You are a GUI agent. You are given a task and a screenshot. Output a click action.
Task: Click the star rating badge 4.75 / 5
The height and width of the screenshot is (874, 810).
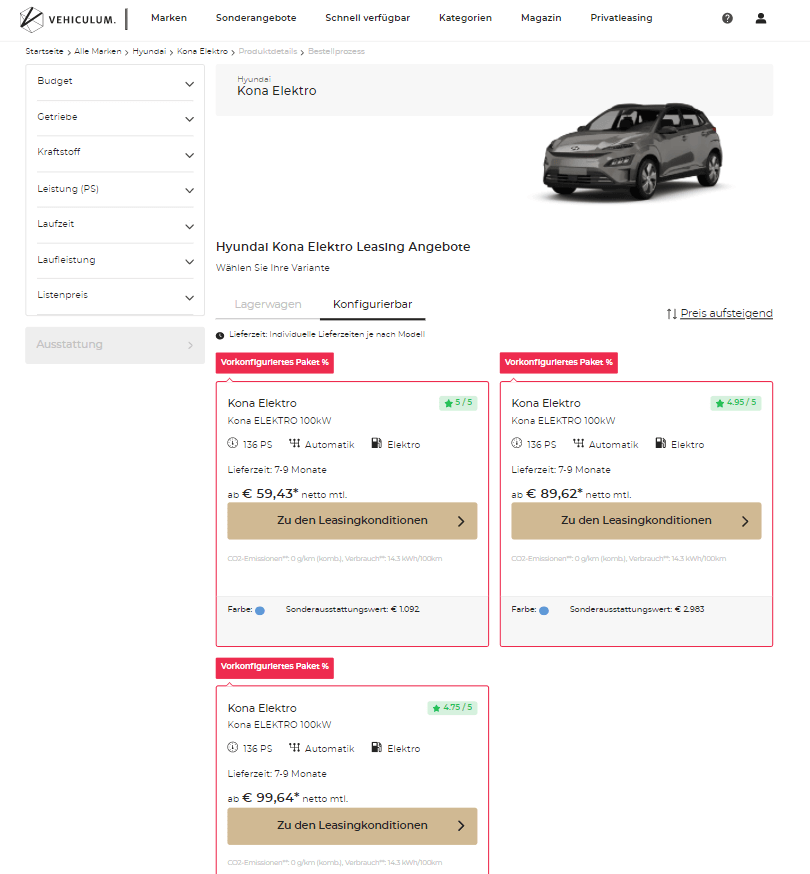coord(452,707)
